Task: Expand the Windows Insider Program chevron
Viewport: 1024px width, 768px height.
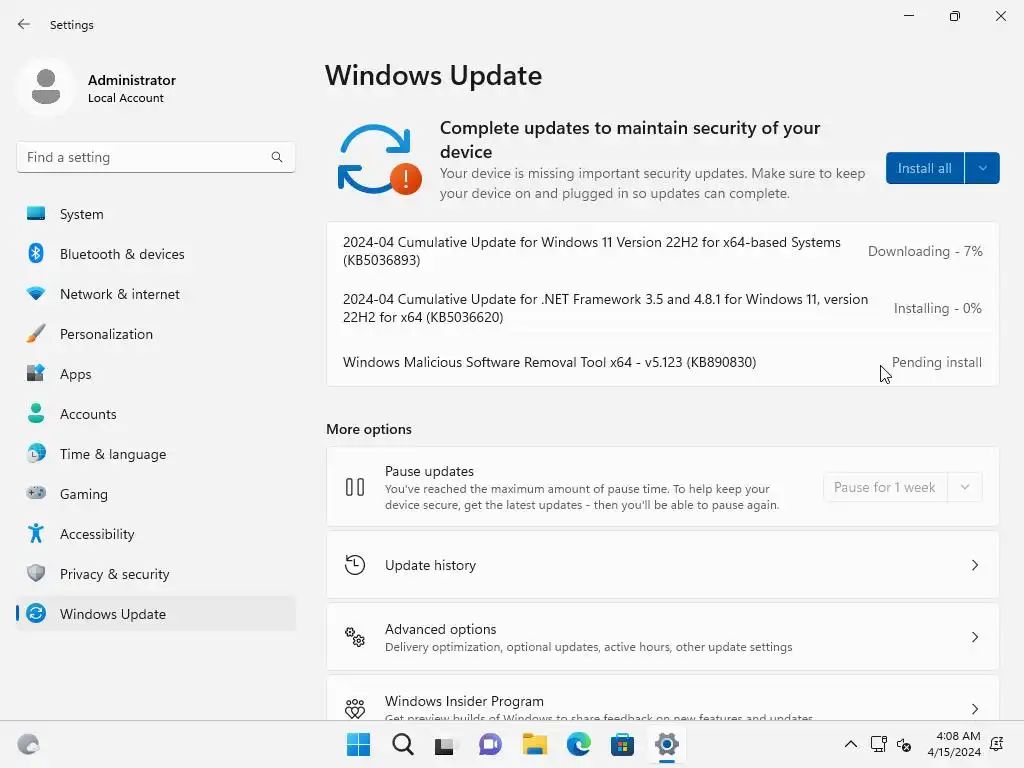Action: (974, 709)
